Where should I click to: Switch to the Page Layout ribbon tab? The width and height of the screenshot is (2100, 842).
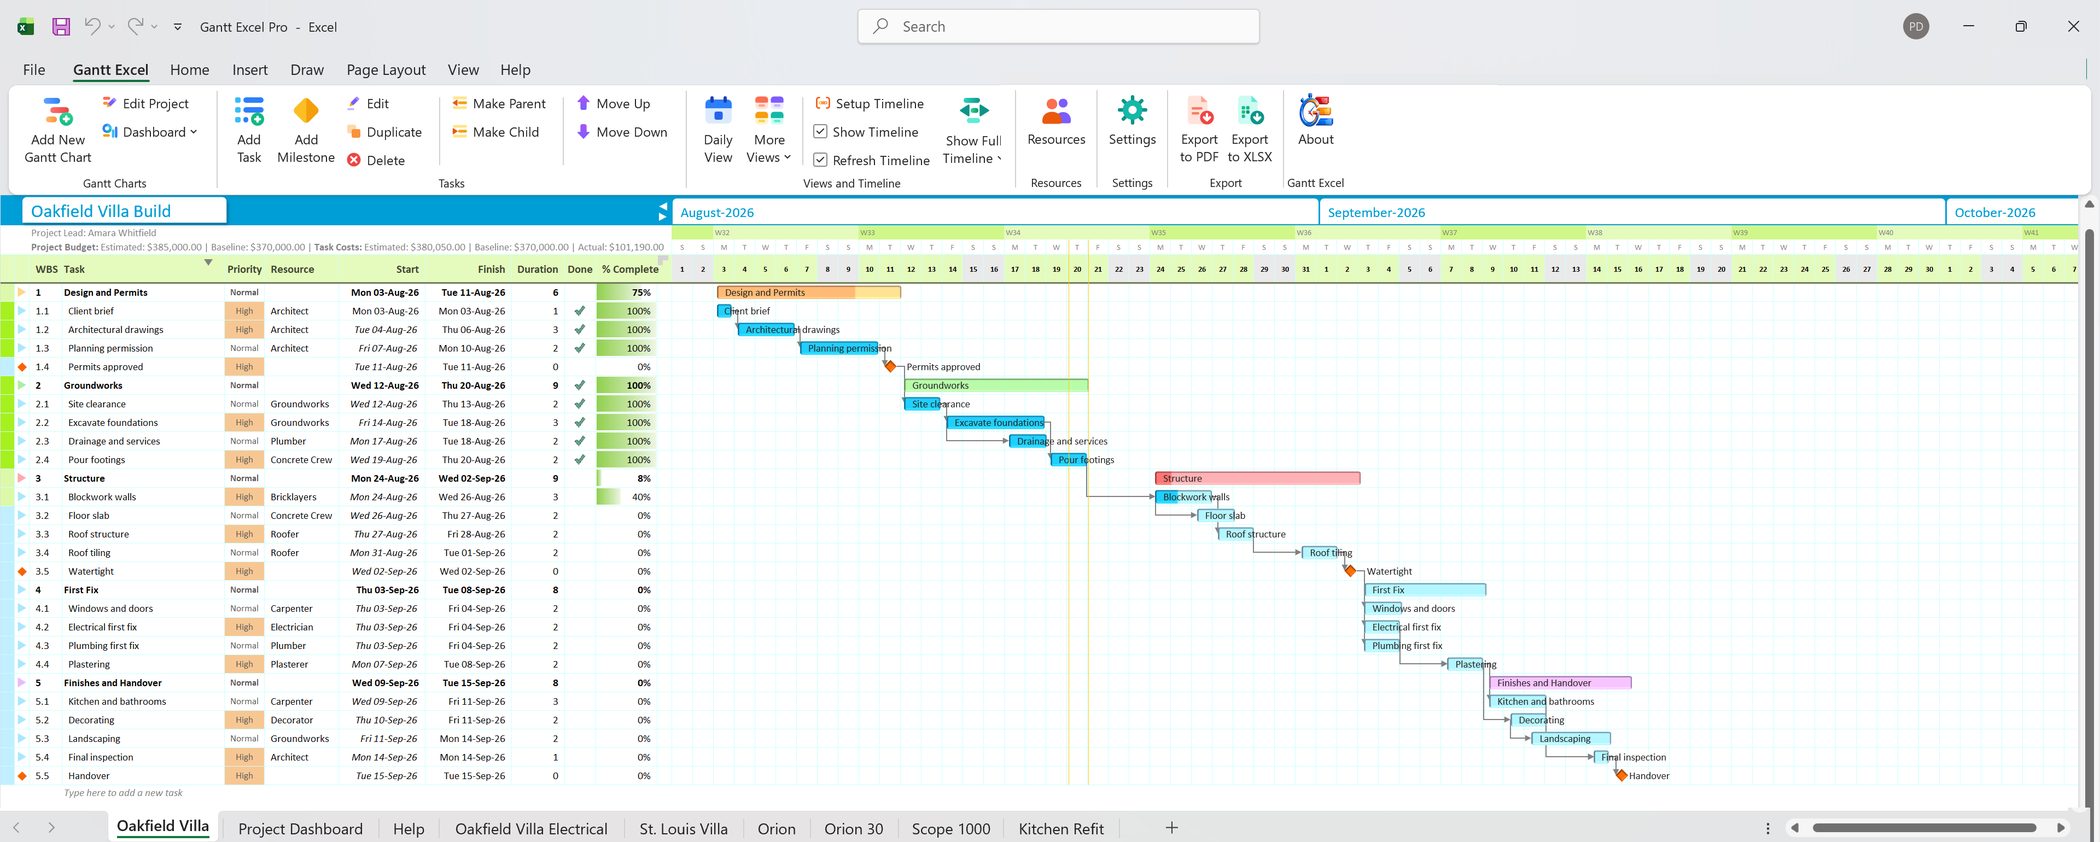(386, 70)
